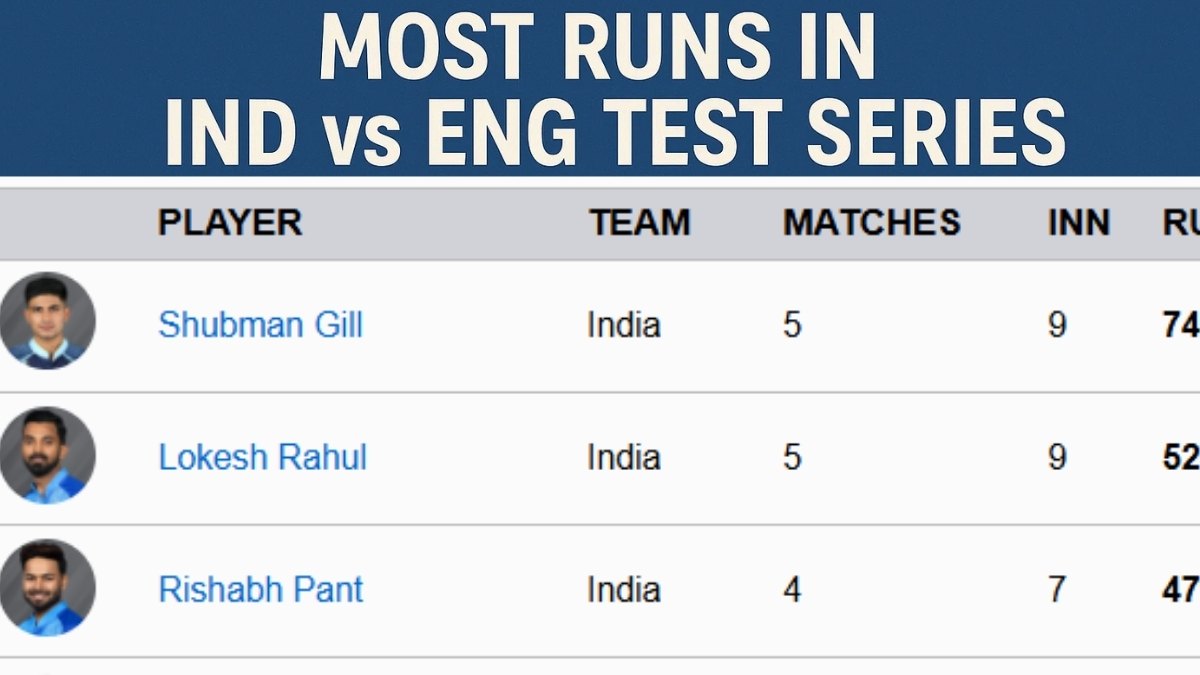
Task: Click matches value 4 for Rishabh Pant
Action: pyautogui.click(x=792, y=589)
